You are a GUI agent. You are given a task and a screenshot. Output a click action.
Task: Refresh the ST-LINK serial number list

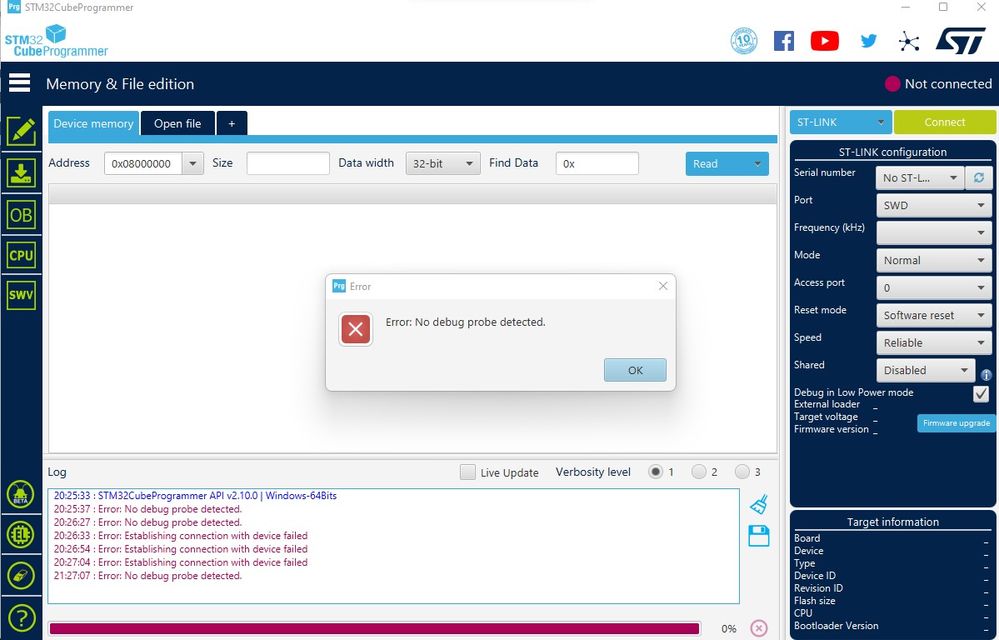coord(979,178)
